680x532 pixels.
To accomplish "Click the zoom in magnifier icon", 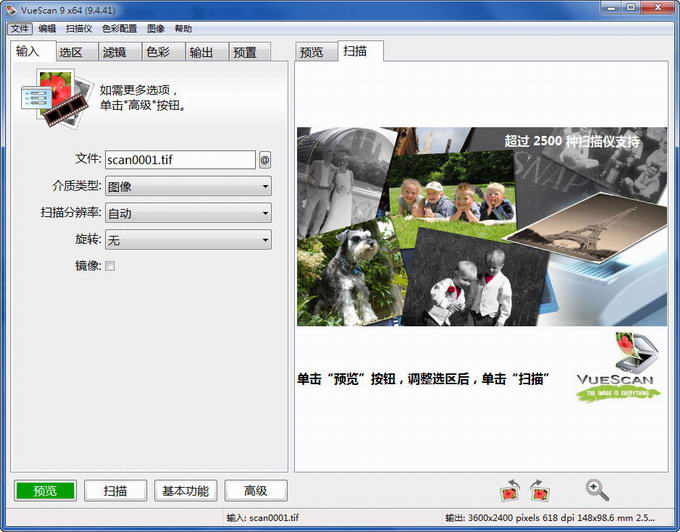I will [x=597, y=490].
